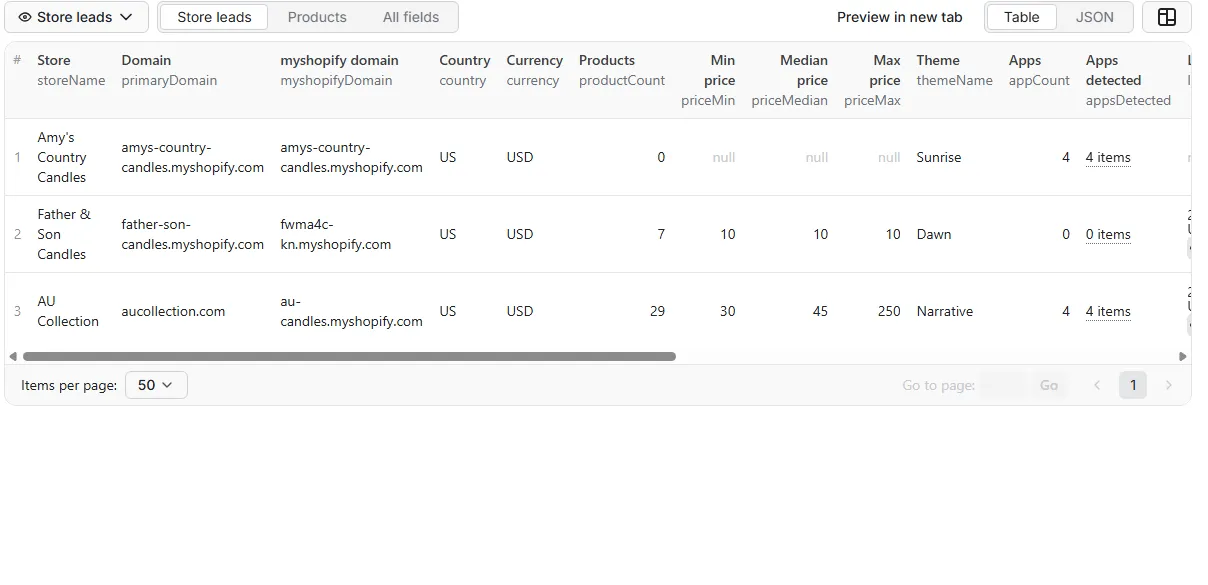Click the Min price column header
The height and width of the screenshot is (585, 1208).
(x=708, y=80)
